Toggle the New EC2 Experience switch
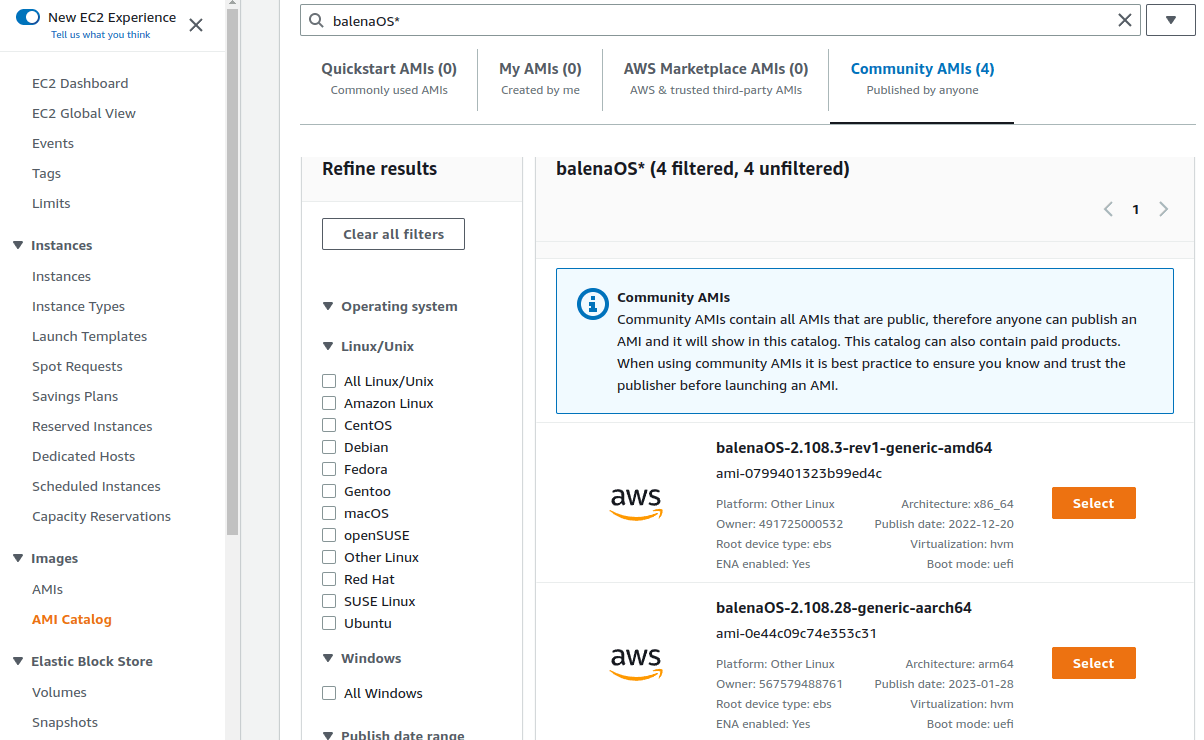Viewport: 1204px width, 740px height. pyautogui.click(x=28, y=17)
